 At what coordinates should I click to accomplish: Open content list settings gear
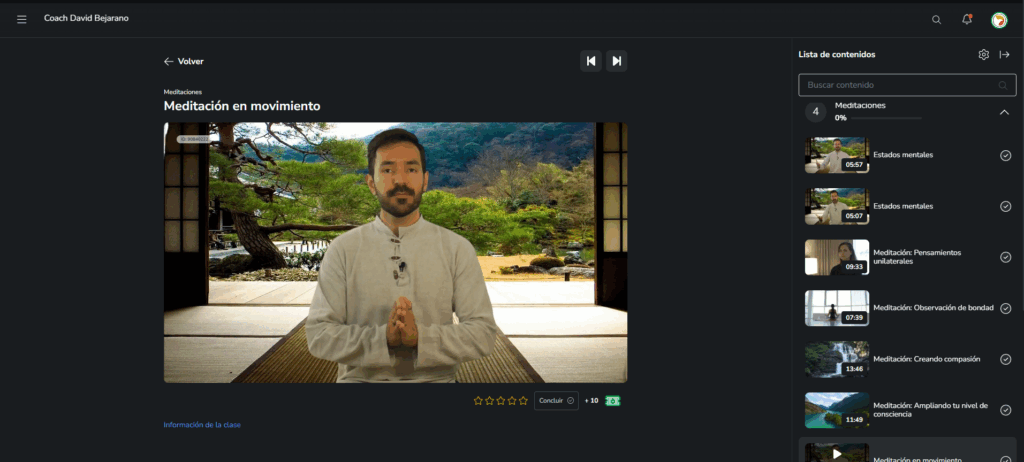(984, 55)
